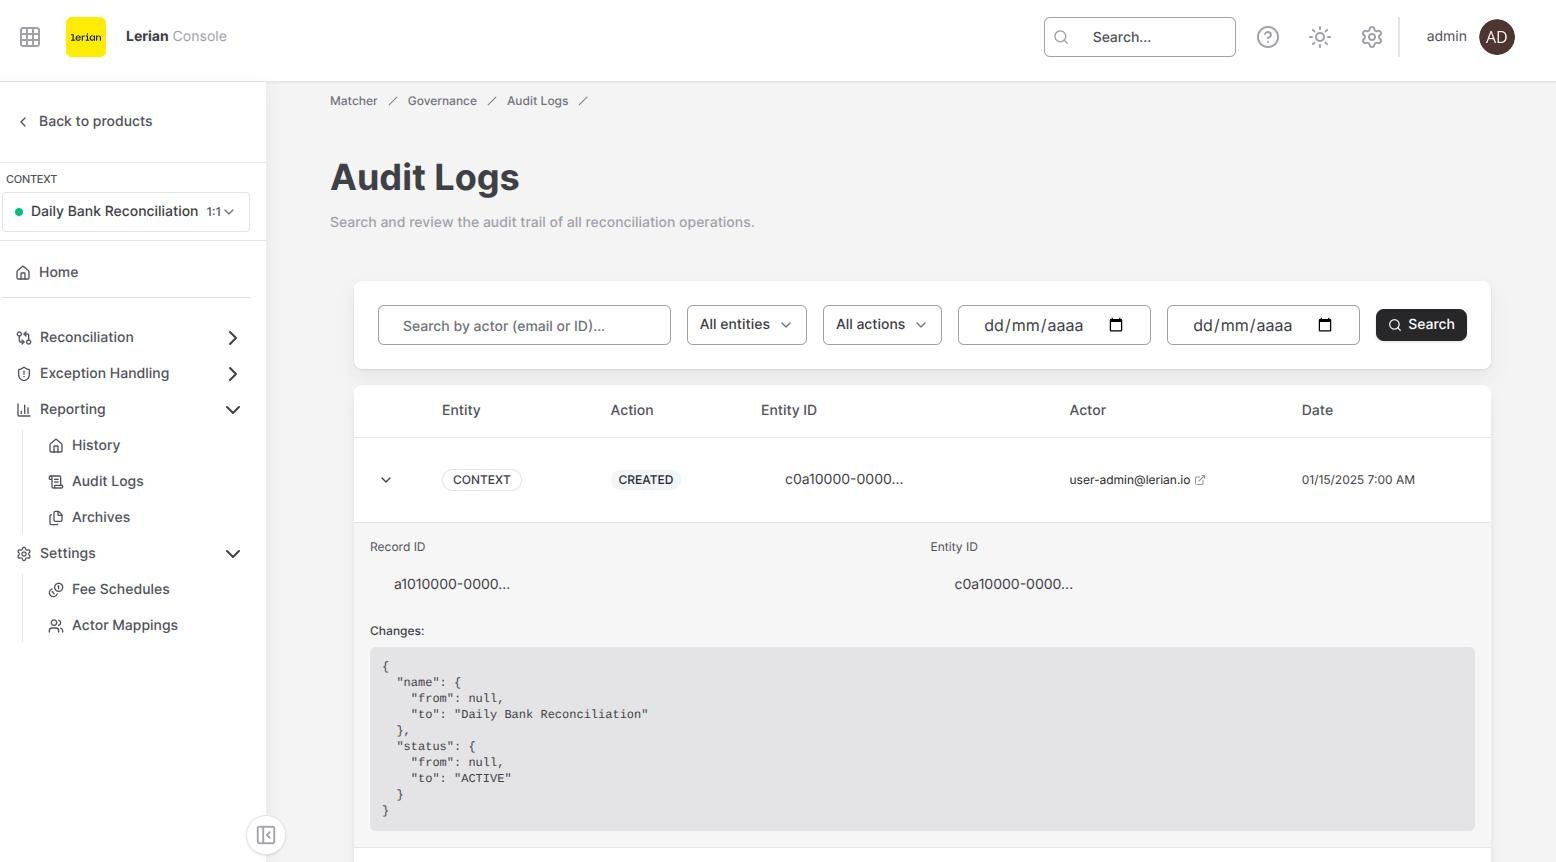The image size is (1556, 862).
Task: Click the Date column header
Action: pos(1317,410)
